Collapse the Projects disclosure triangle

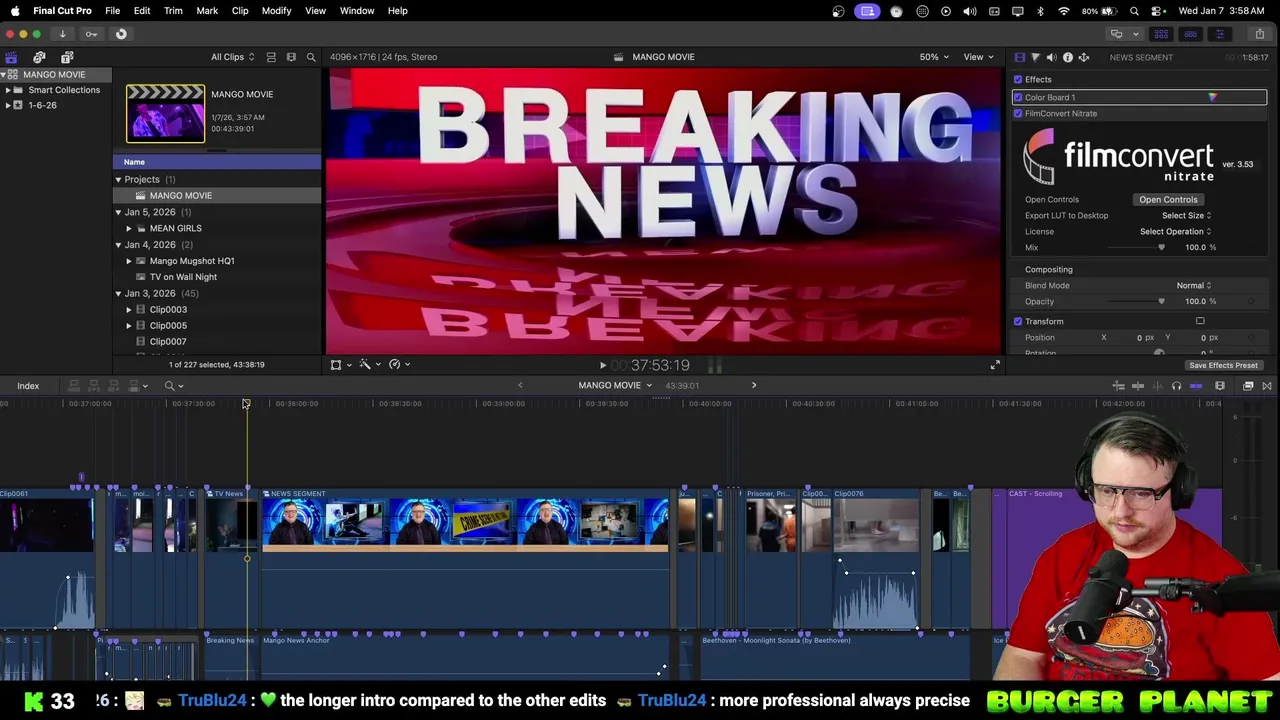[x=118, y=180]
